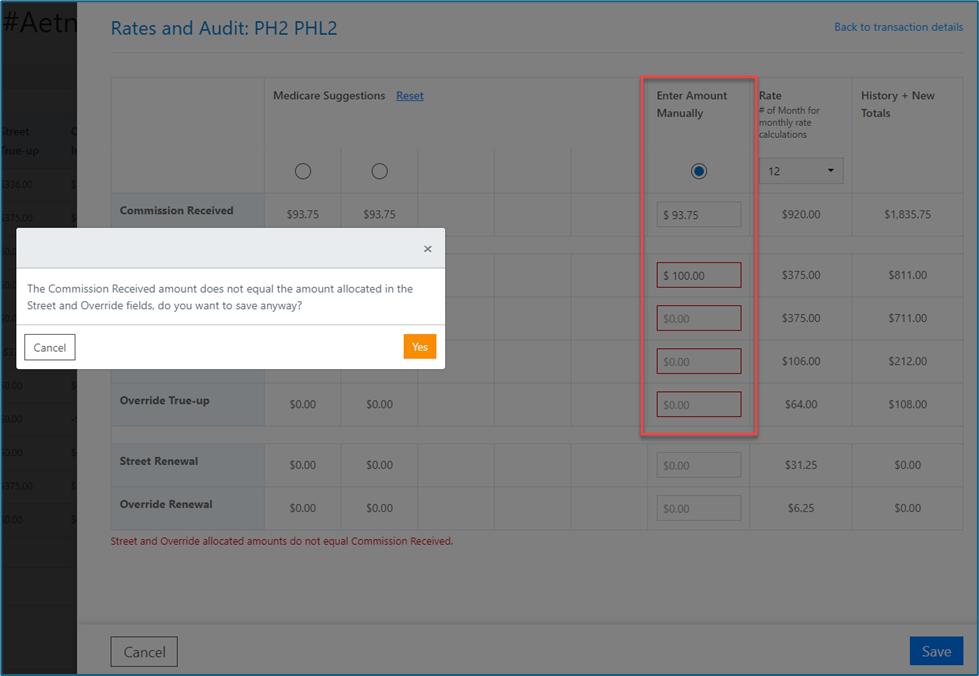979x676 pixels.
Task: Focus the manual amount field containing $100.00
Action: coord(699,275)
